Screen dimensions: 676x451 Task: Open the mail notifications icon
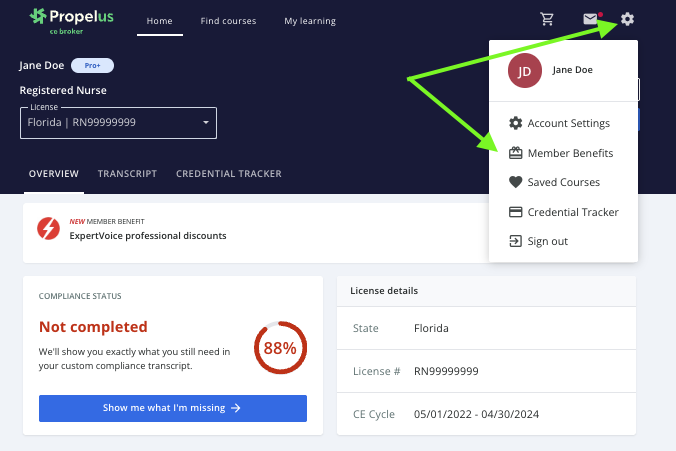click(x=591, y=19)
